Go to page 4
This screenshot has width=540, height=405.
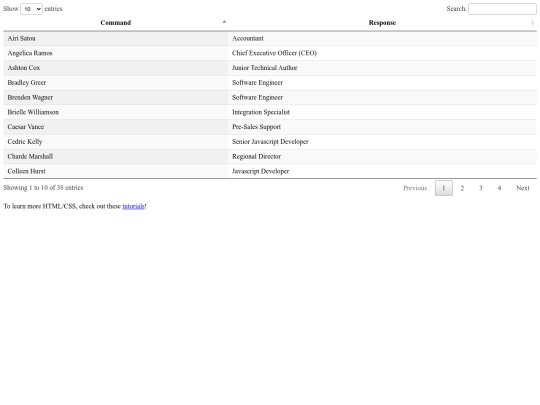tap(499, 188)
